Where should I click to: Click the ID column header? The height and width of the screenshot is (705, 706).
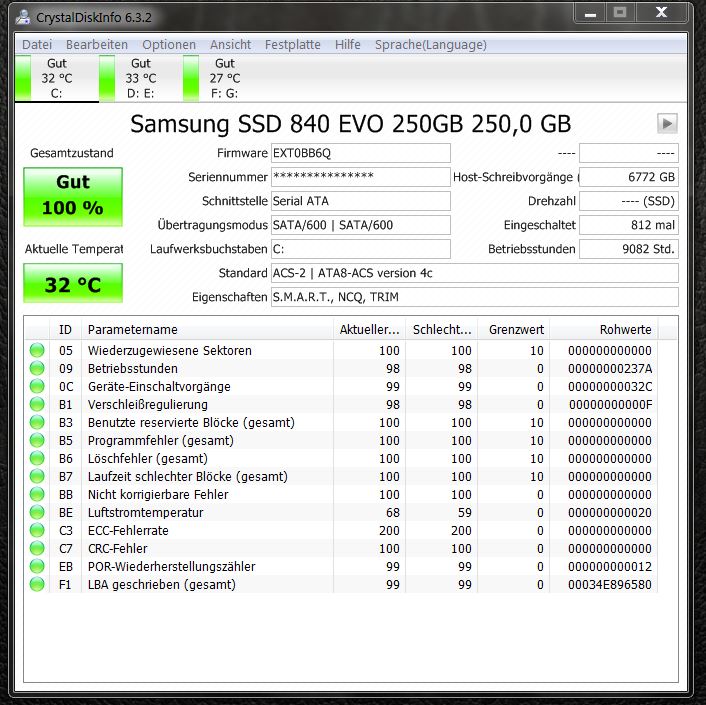tap(65, 330)
